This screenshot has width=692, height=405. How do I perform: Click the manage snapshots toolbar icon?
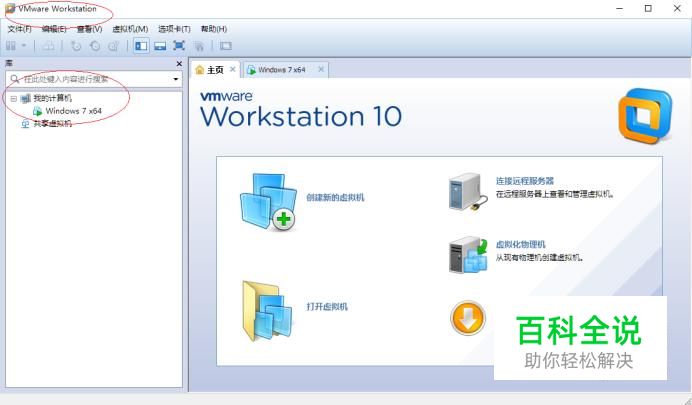(113, 46)
